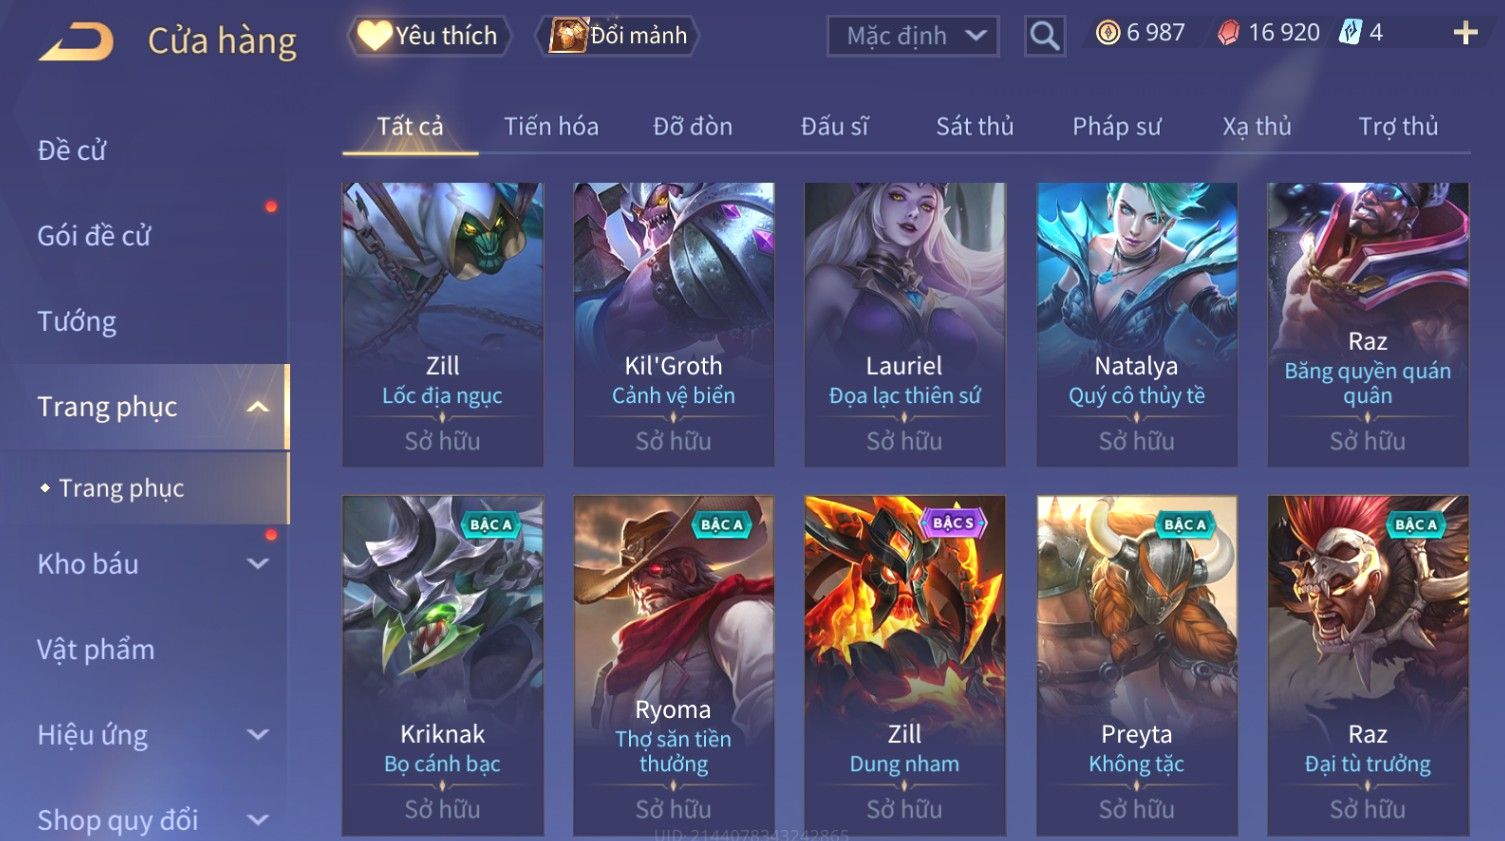Viewport: 1505px width, 841px height.
Task: Open the Mặc định sort dropdown
Action: point(913,36)
